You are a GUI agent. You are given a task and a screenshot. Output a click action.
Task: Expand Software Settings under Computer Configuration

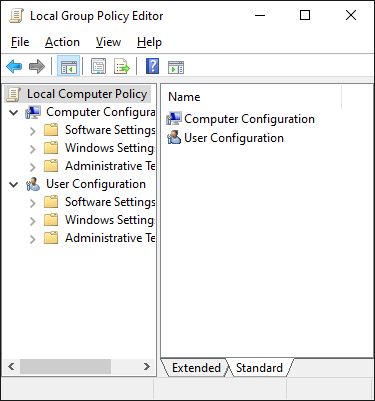[32, 131]
